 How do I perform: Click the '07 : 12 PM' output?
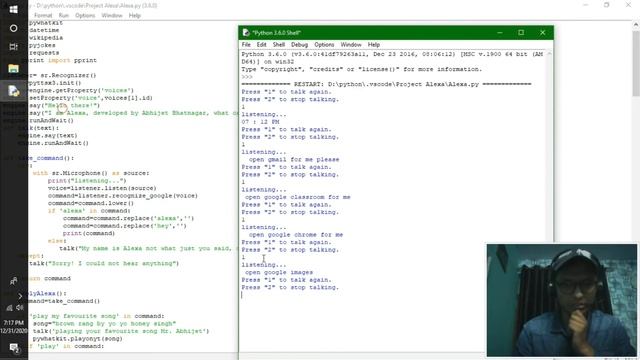pyautogui.click(x=260, y=122)
